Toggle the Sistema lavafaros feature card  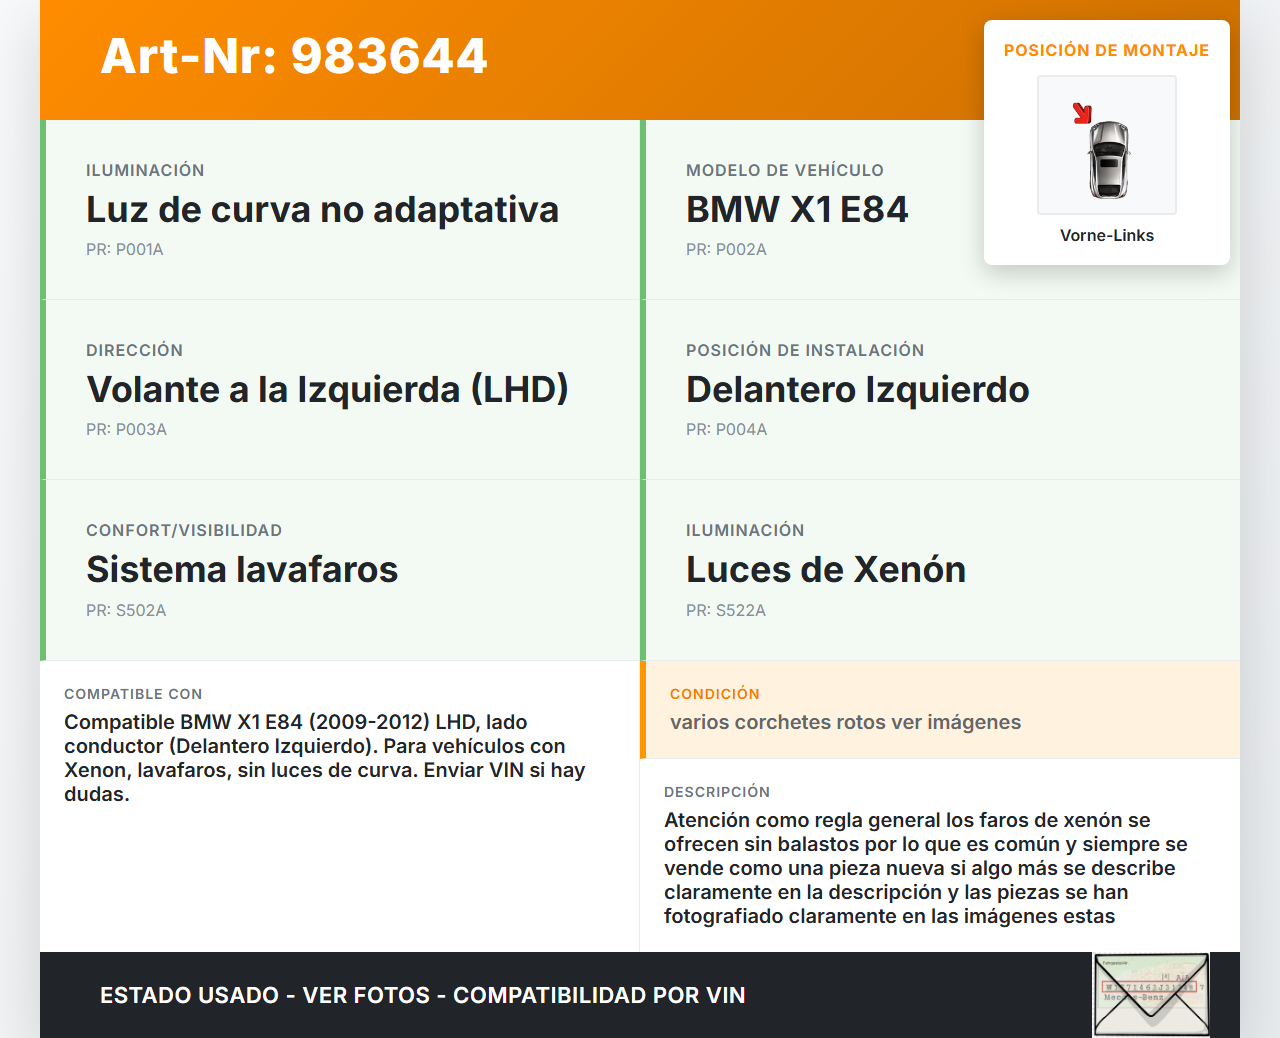click(340, 570)
